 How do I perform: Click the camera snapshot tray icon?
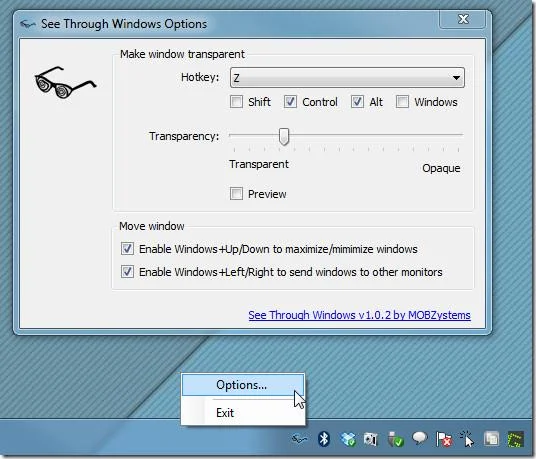click(x=371, y=439)
